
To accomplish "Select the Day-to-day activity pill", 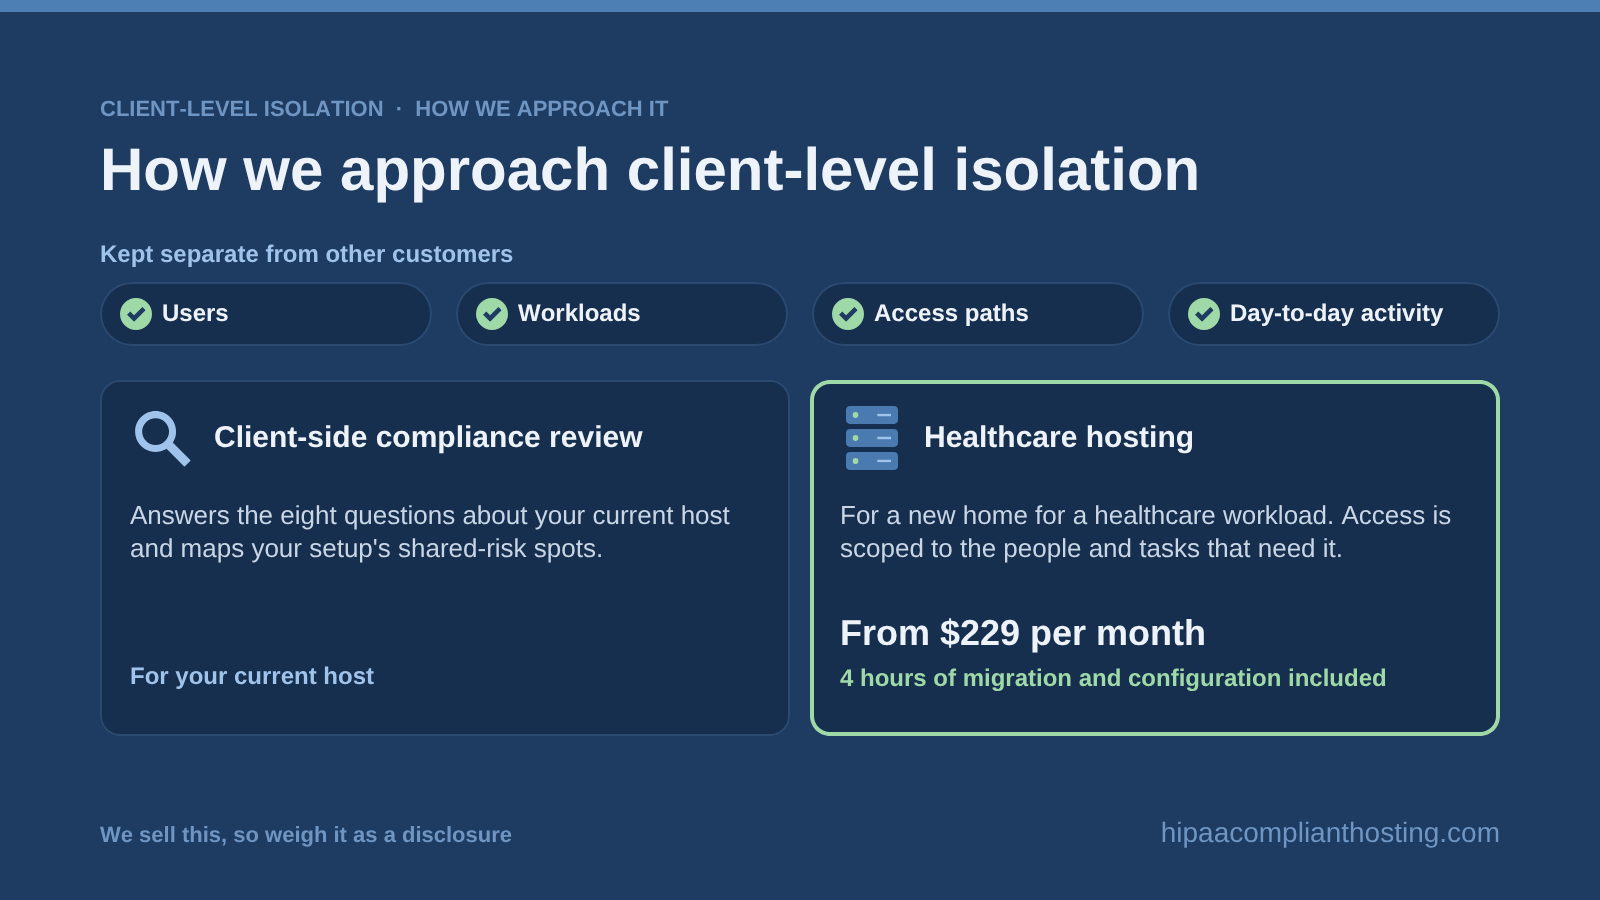I will click(x=1334, y=314).
